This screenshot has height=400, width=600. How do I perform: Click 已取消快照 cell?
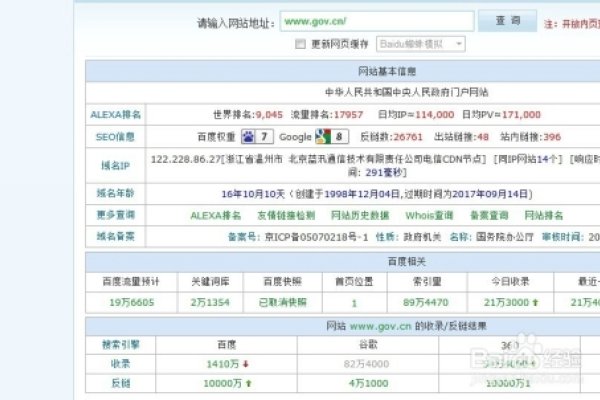click(x=283, y=302)
